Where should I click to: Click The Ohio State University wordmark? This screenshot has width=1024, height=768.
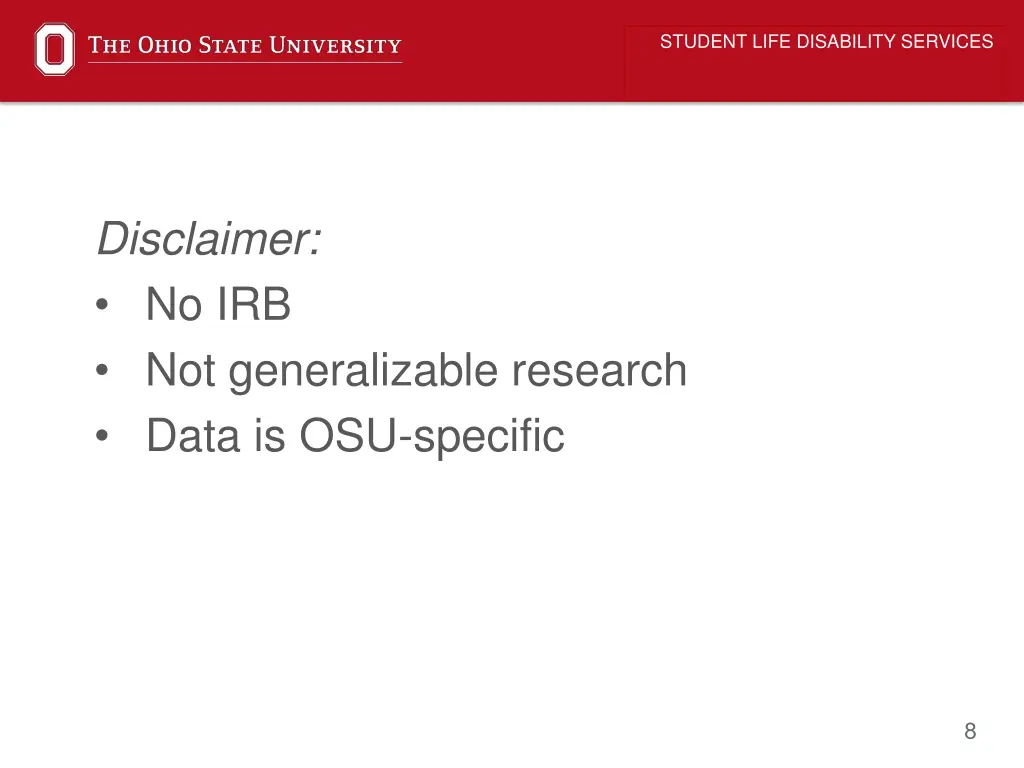click(245, 45)
